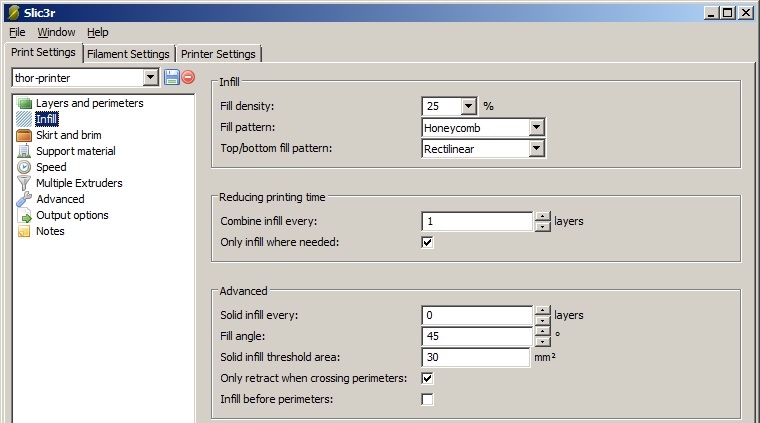Click the Combine infill every input field

[x=477, y=221]
